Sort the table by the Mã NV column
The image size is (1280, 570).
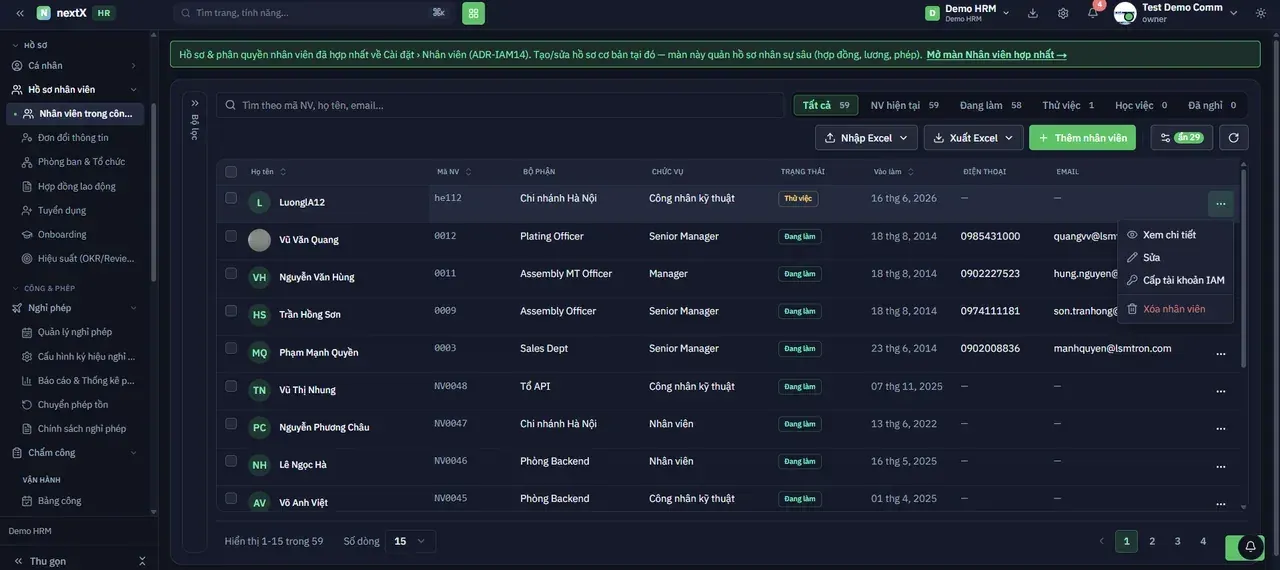tap(453, 172)
